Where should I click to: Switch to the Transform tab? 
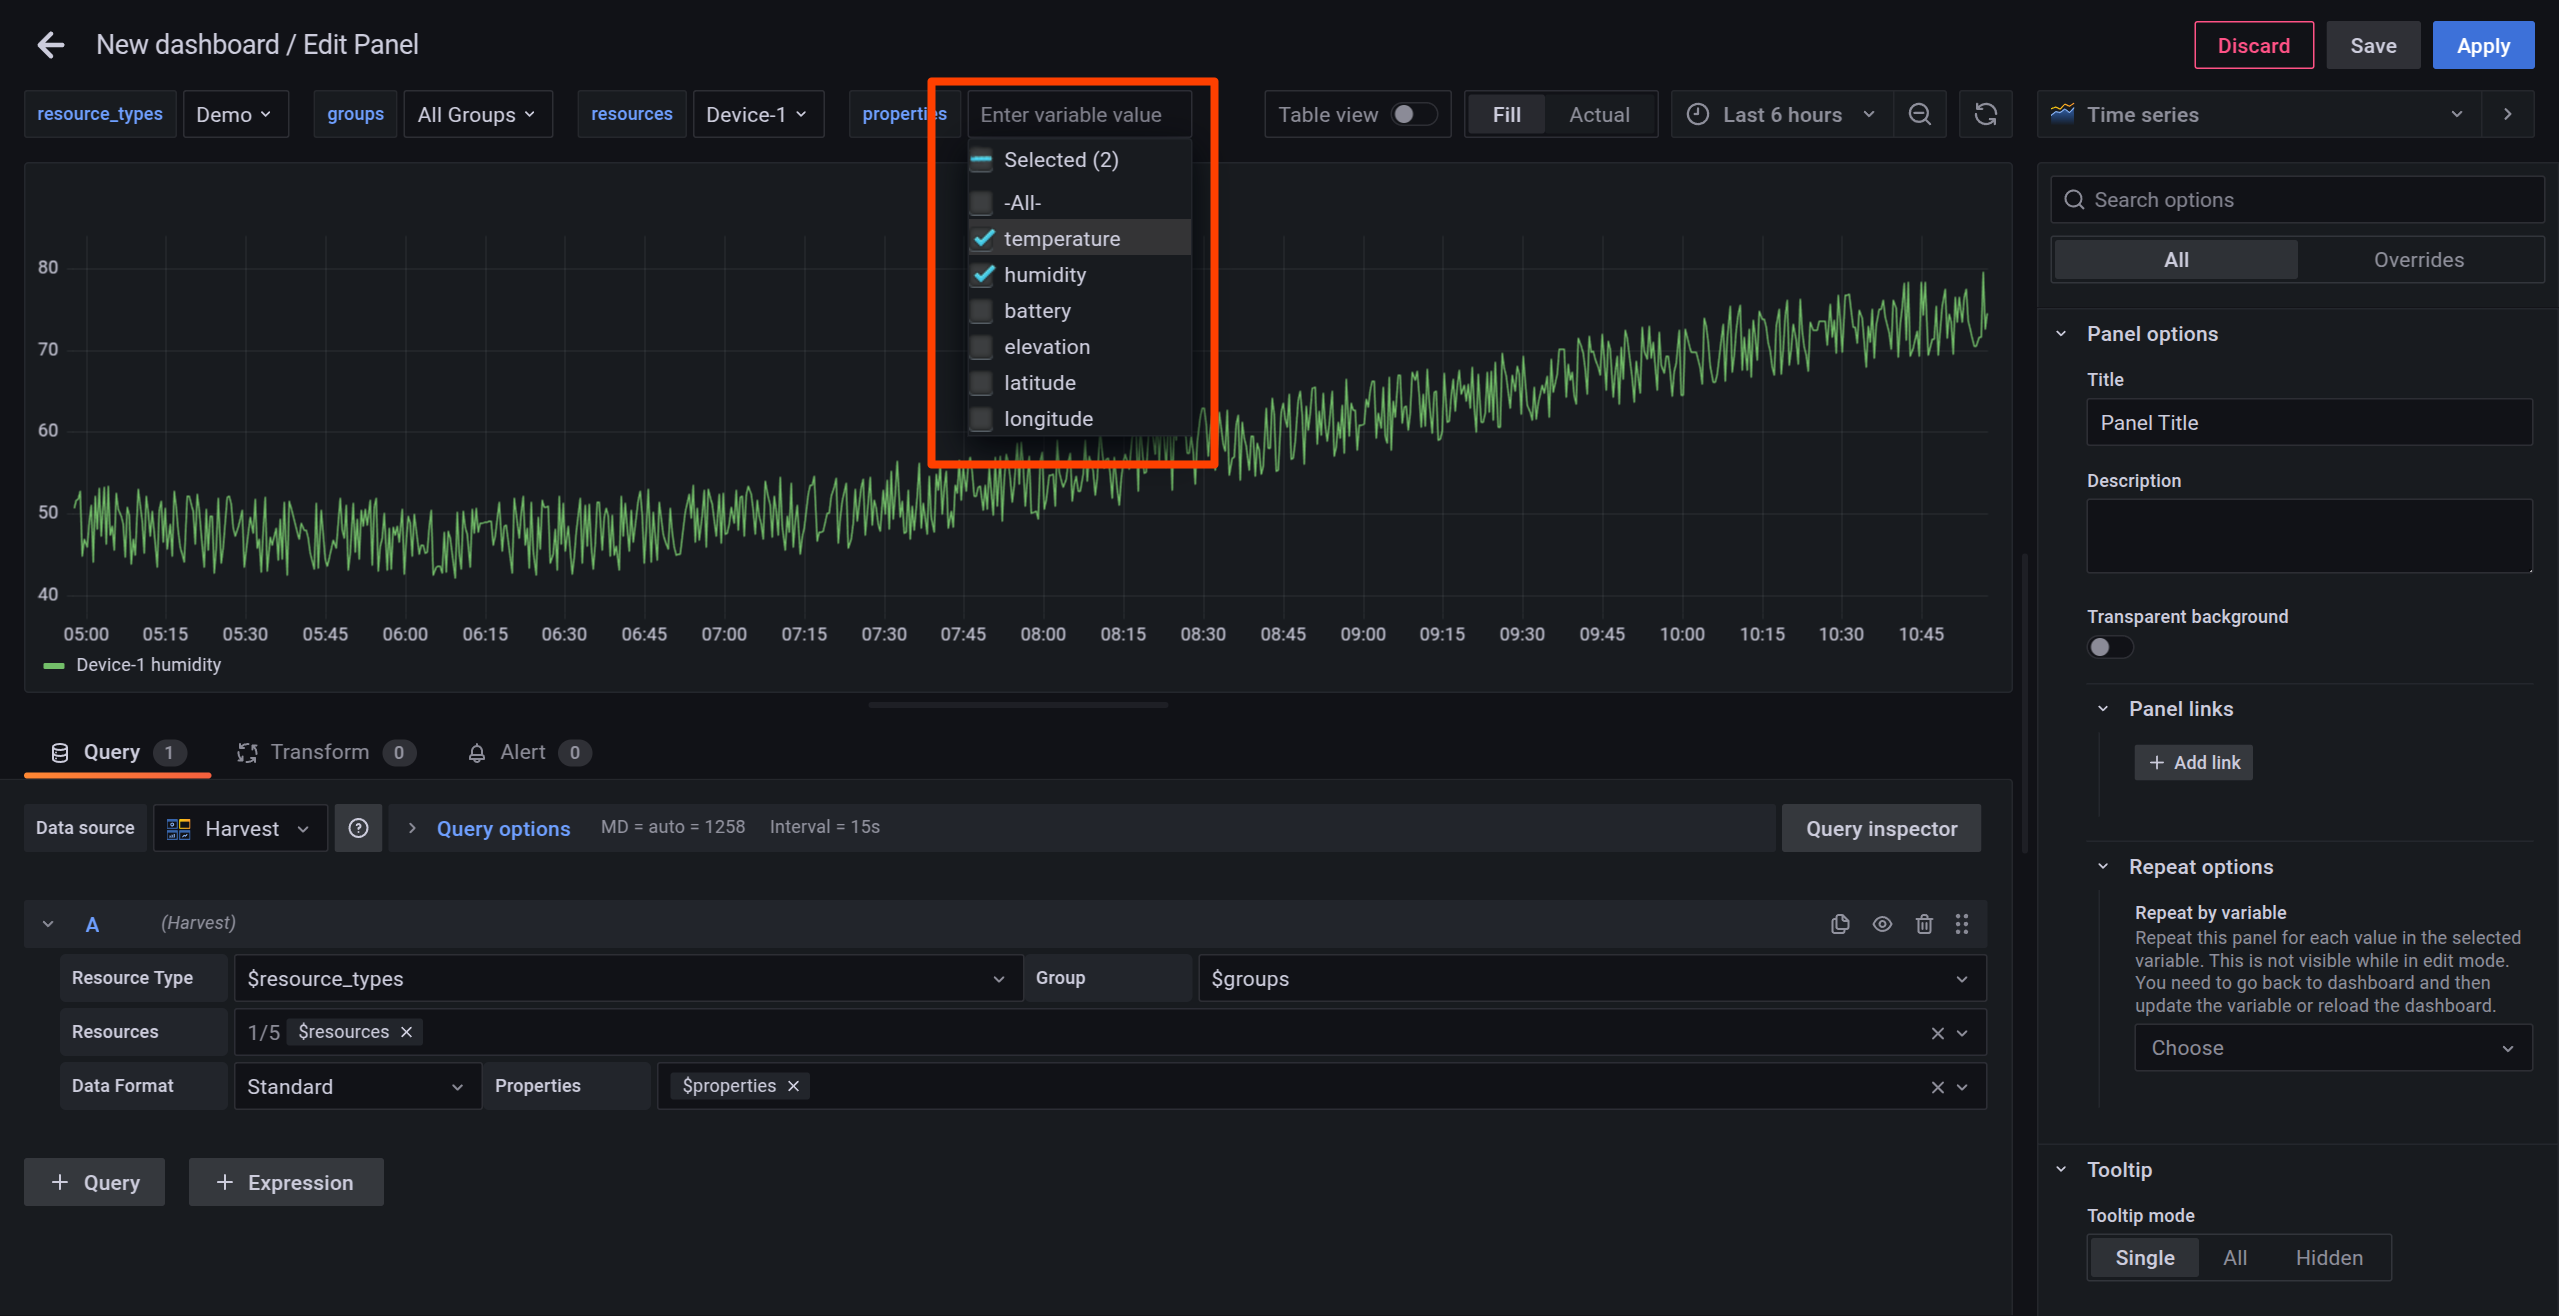click(x=322, y=752)
